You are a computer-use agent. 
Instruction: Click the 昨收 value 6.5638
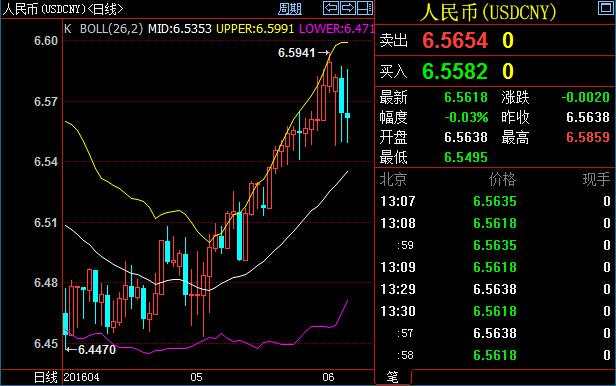[x=588, y=117]
